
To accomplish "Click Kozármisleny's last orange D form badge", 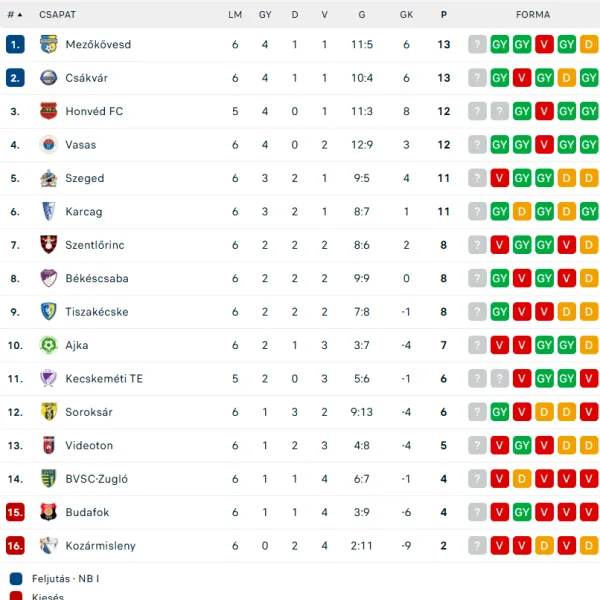I will [589, 546].
